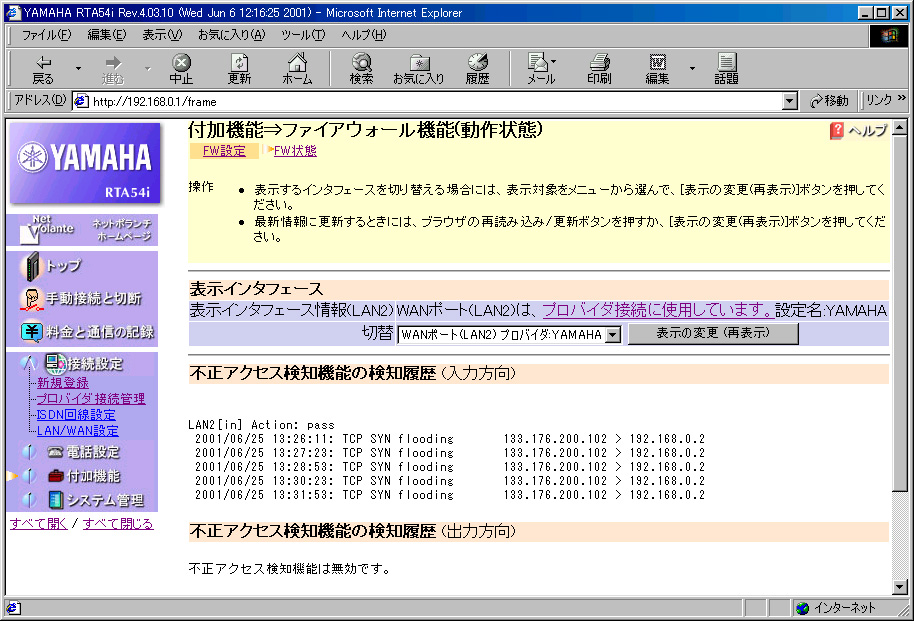Click the Back (戻る) toolbar icon
914x621 pixels.
43,68
